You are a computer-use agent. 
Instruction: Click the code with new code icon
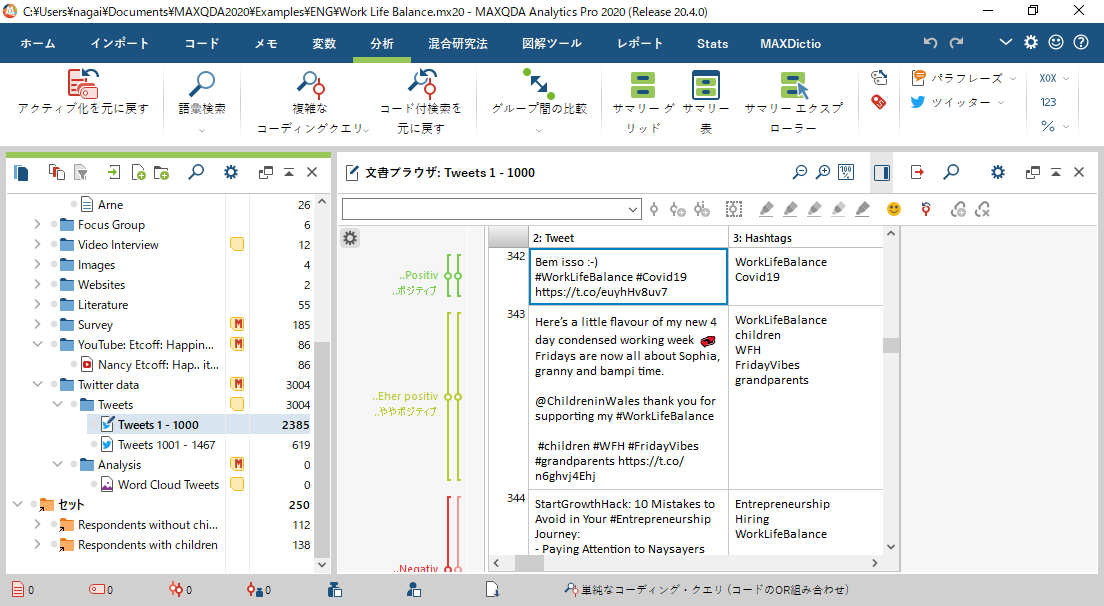point(677,209)
